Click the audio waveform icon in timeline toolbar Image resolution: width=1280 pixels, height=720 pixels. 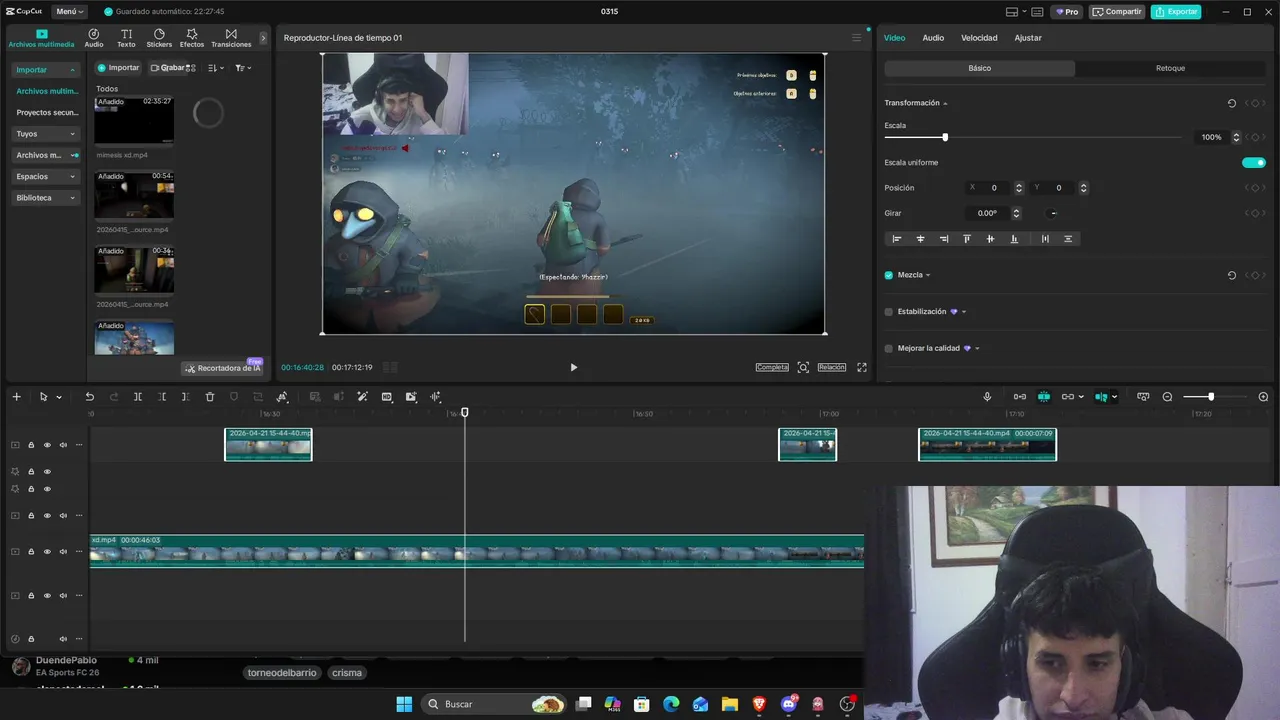click(436, 397)
